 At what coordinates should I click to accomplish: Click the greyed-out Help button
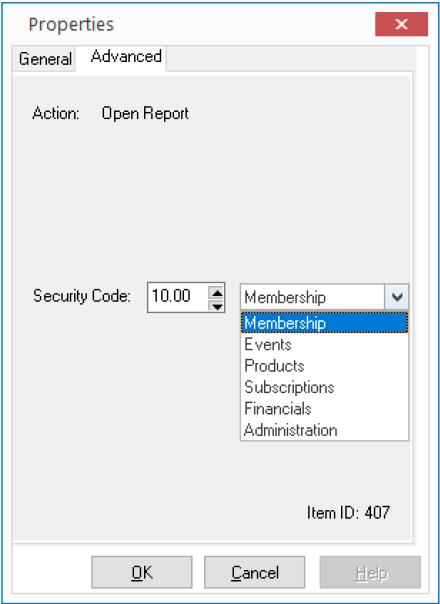[370, 572]
